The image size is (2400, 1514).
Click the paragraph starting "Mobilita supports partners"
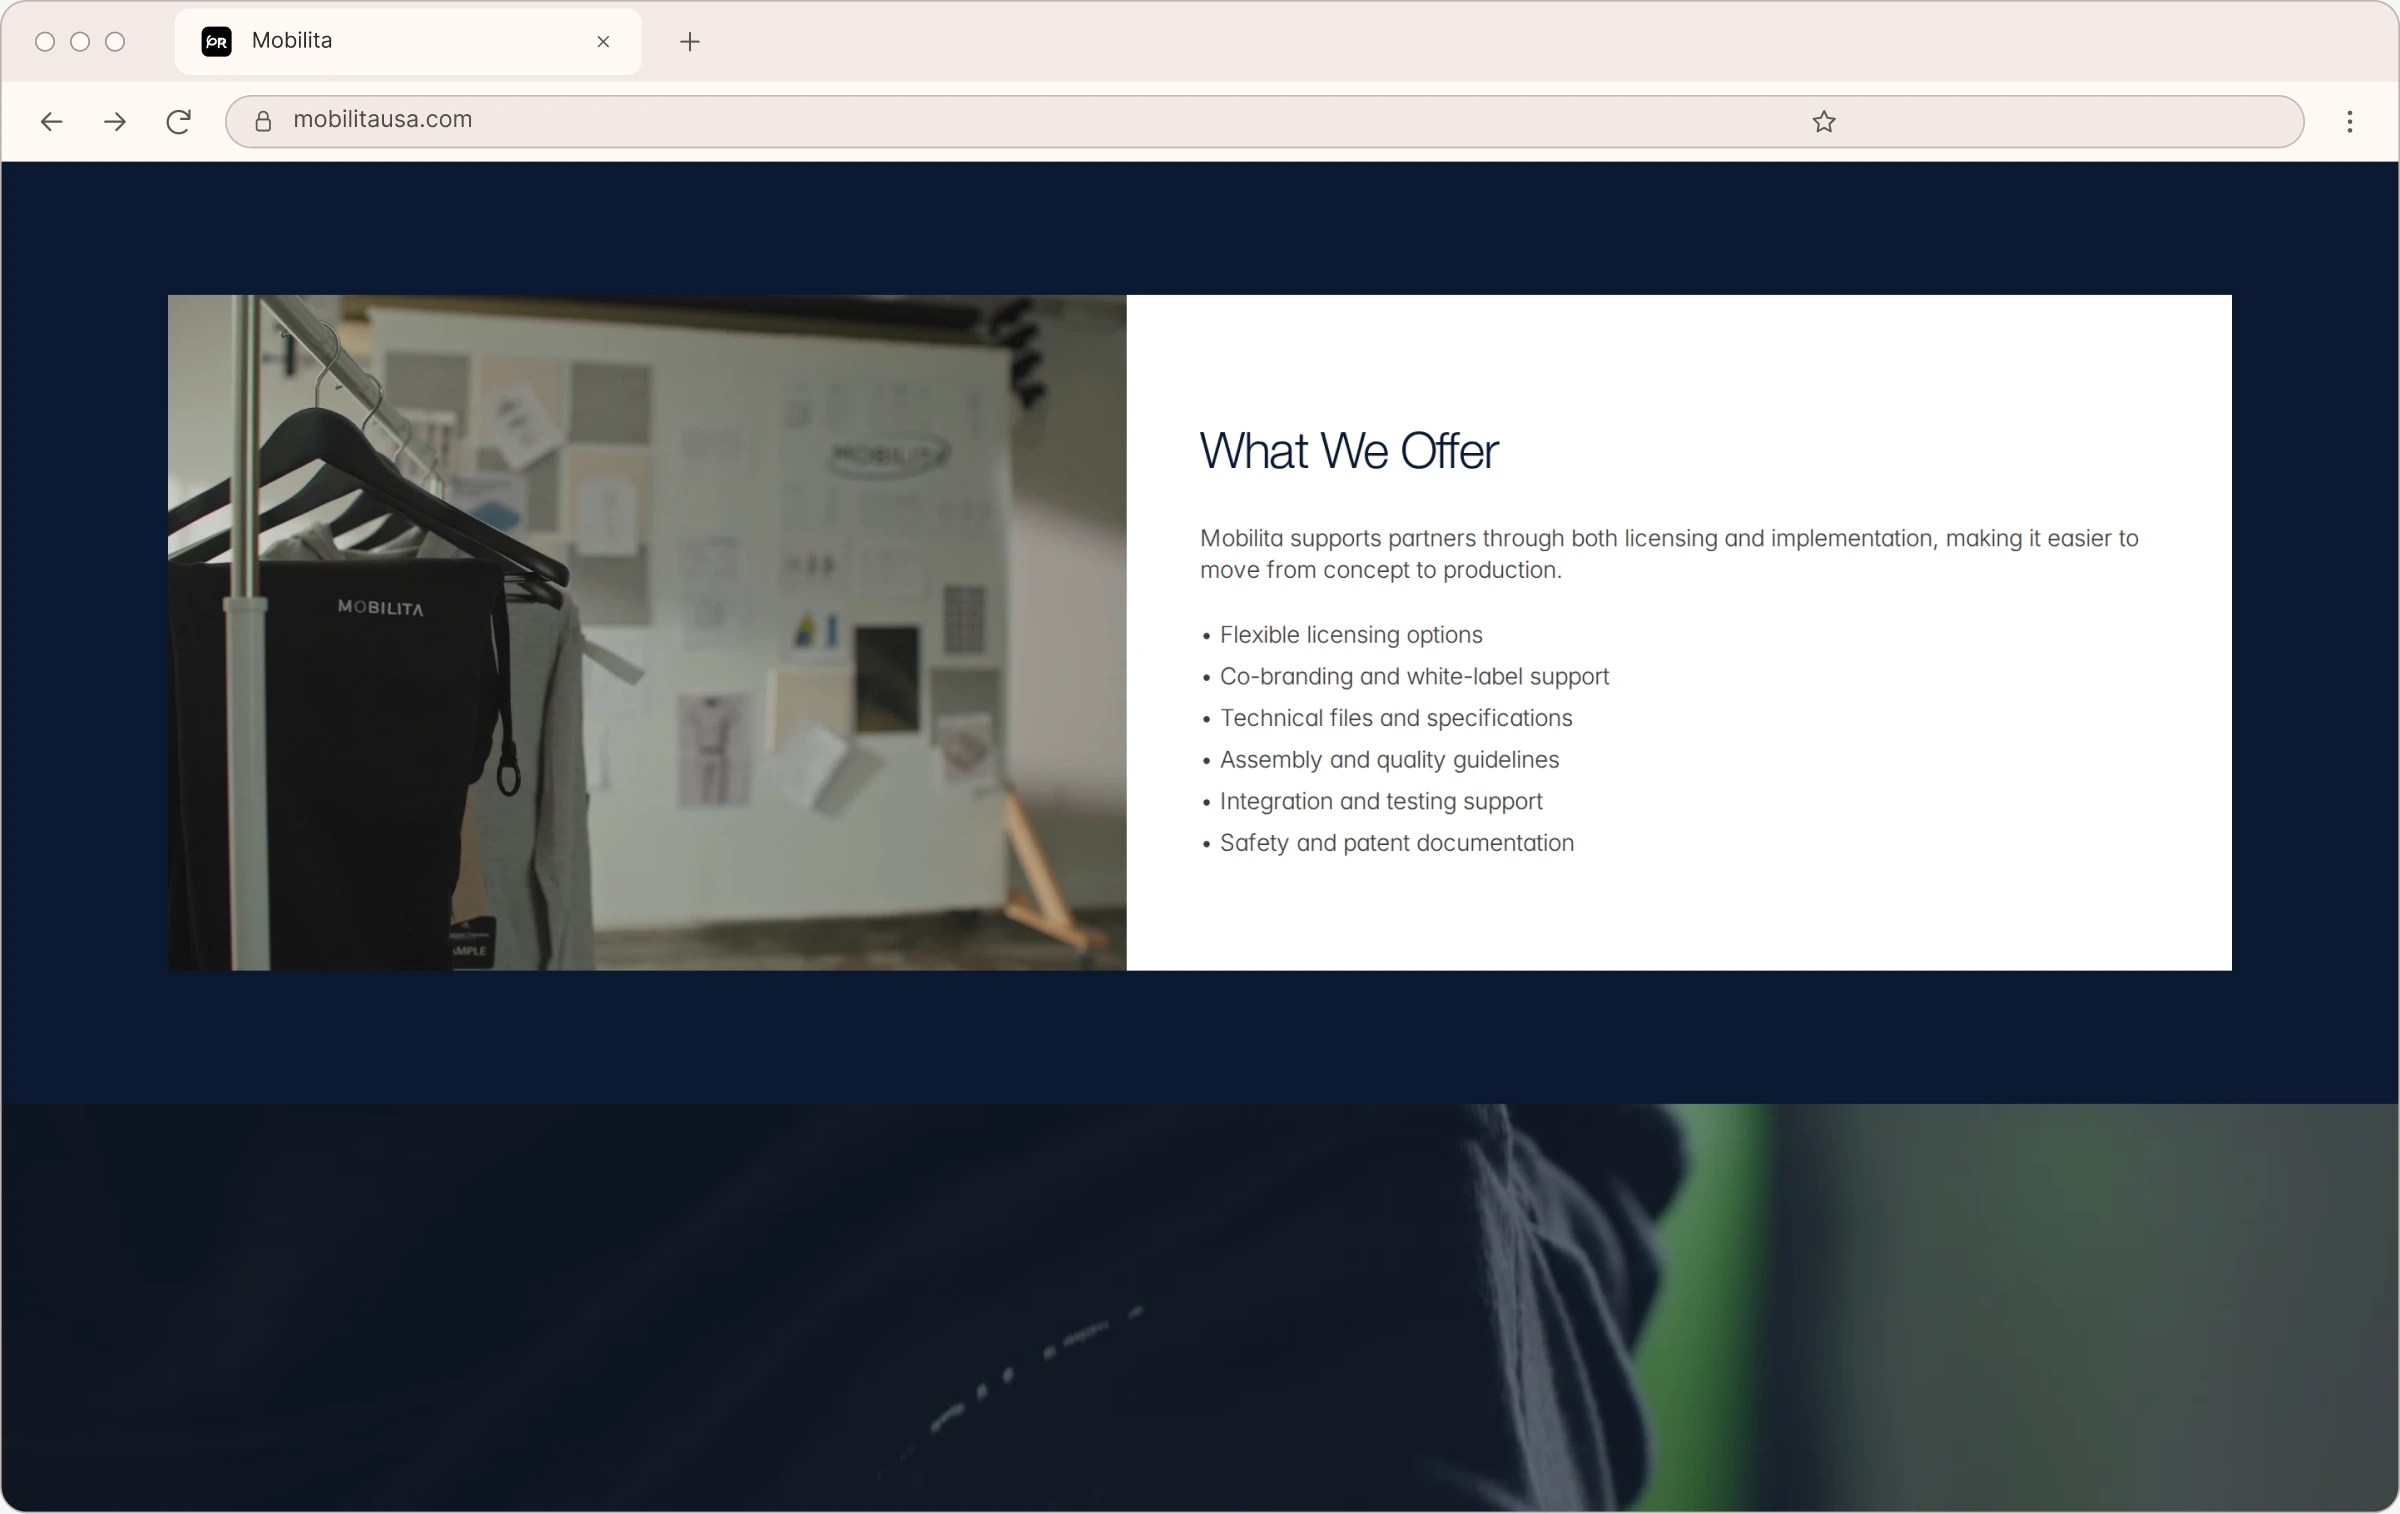(1669, 554)
